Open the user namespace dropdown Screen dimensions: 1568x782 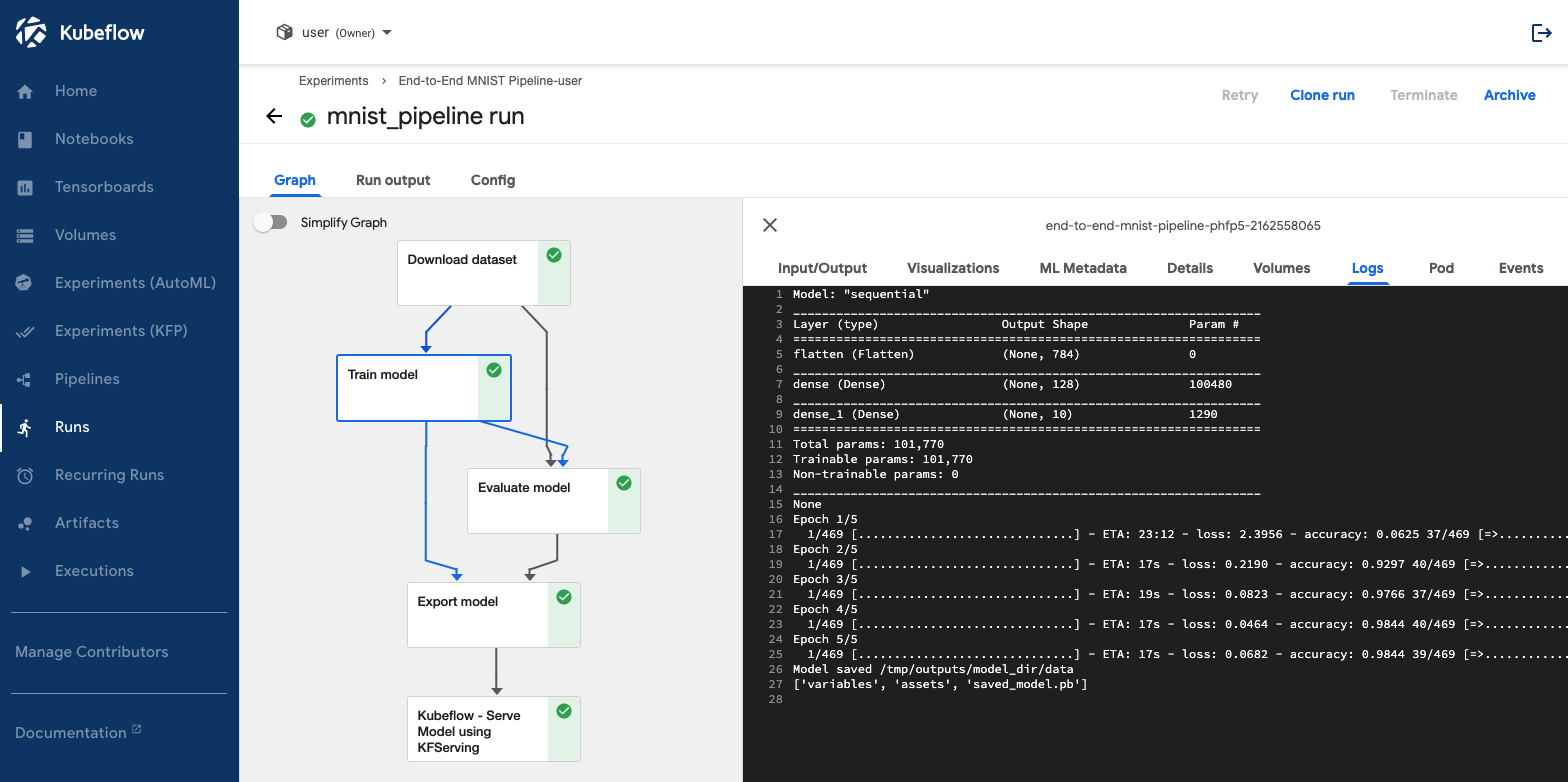pos(334,32)
